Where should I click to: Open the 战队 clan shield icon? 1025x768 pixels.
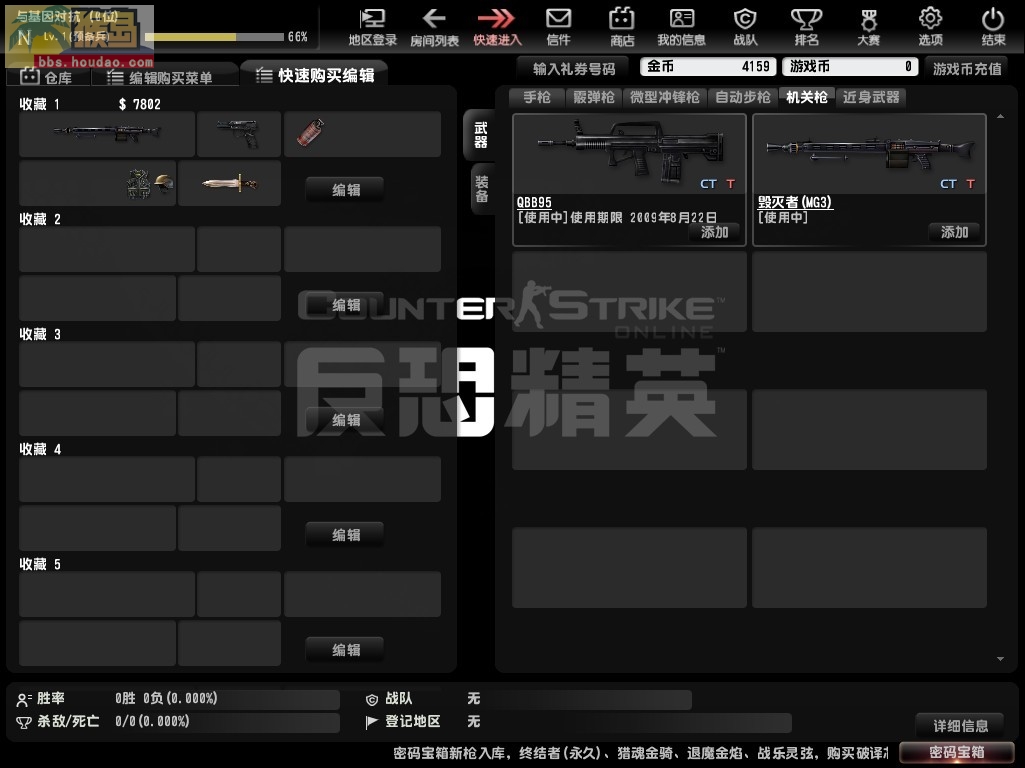point(745,27)
